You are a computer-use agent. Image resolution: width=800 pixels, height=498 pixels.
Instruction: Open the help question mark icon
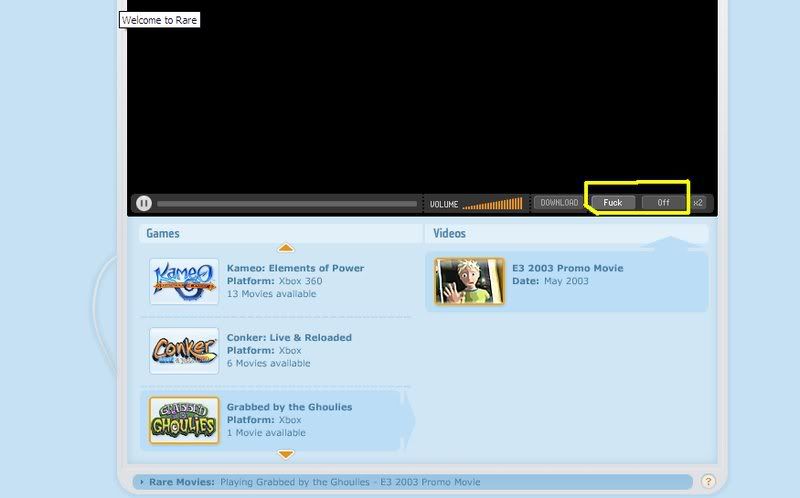[x=708, y=481]
